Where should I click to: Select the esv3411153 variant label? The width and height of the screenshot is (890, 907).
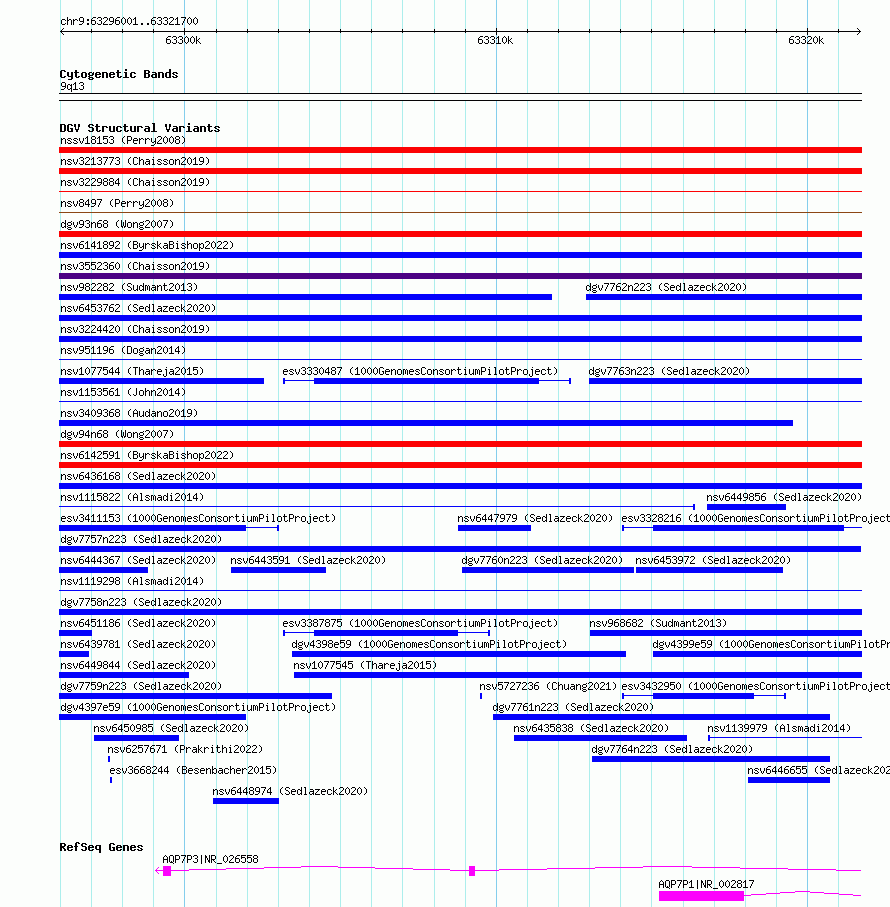click(198, 518)
